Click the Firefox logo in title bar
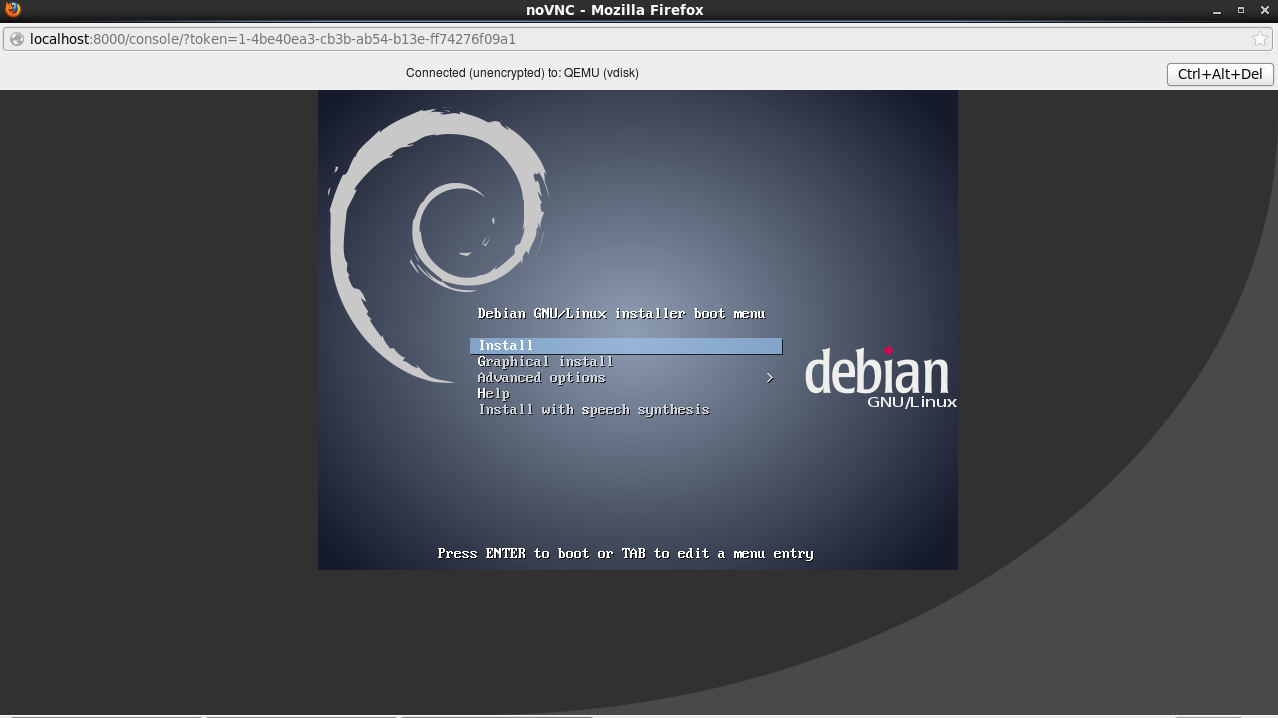The image size is (1278, 718). pyautogui.click(x=13, y=9)
